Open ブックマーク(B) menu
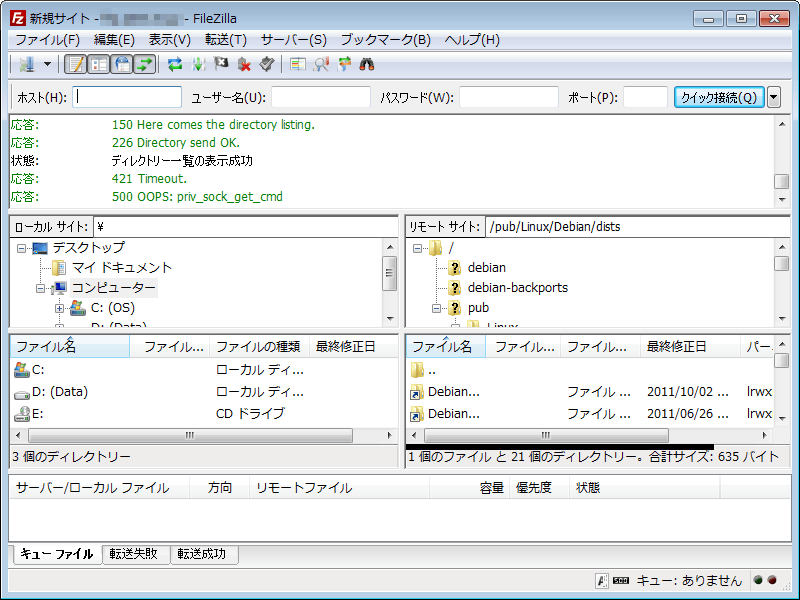 386,40
